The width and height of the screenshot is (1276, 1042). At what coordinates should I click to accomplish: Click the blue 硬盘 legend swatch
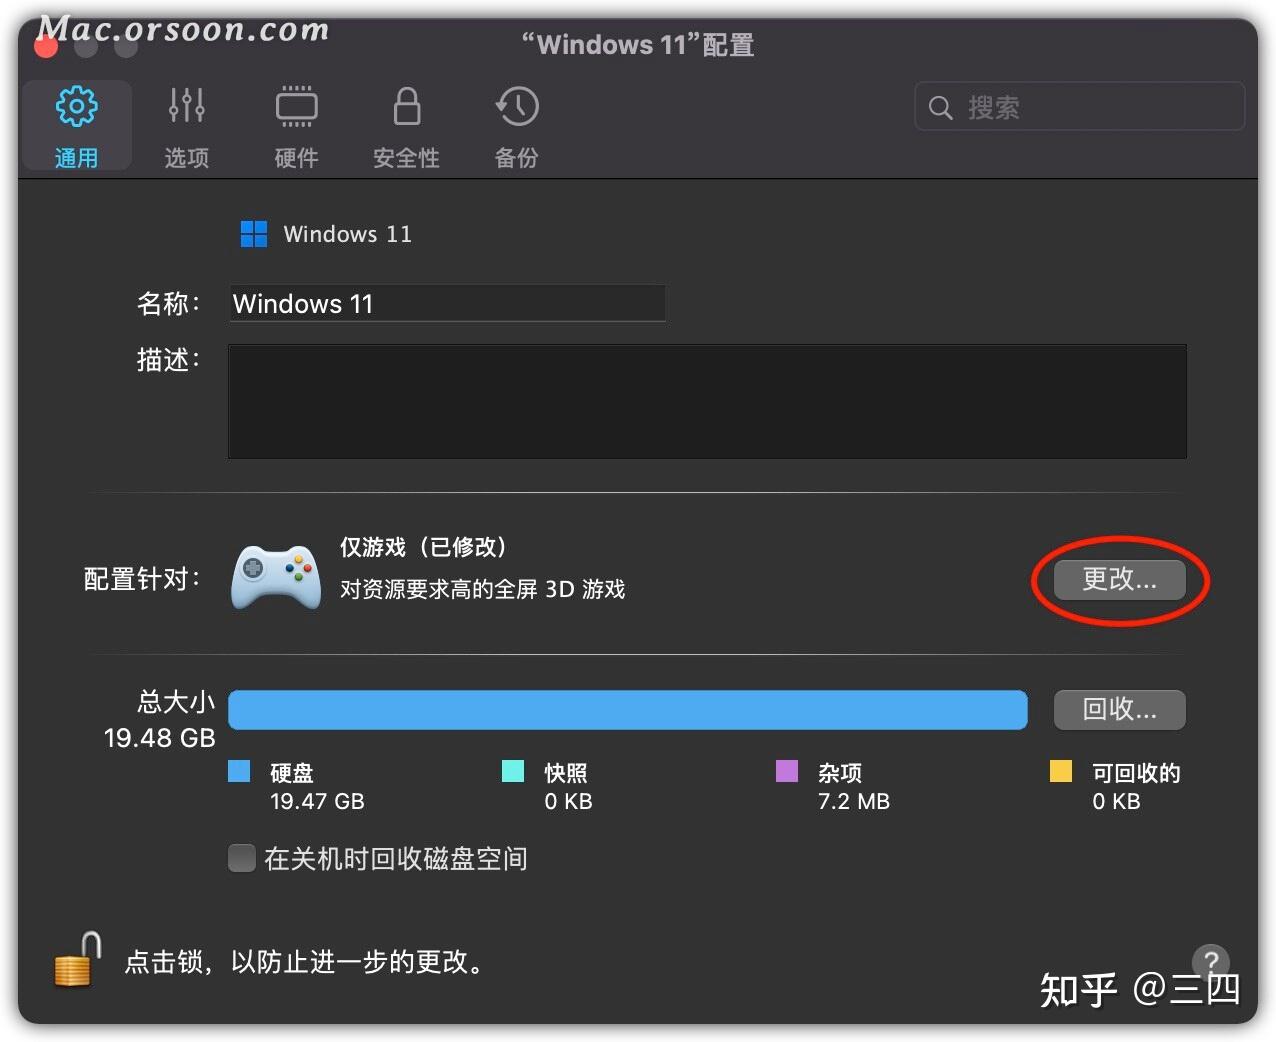(239, 771)
